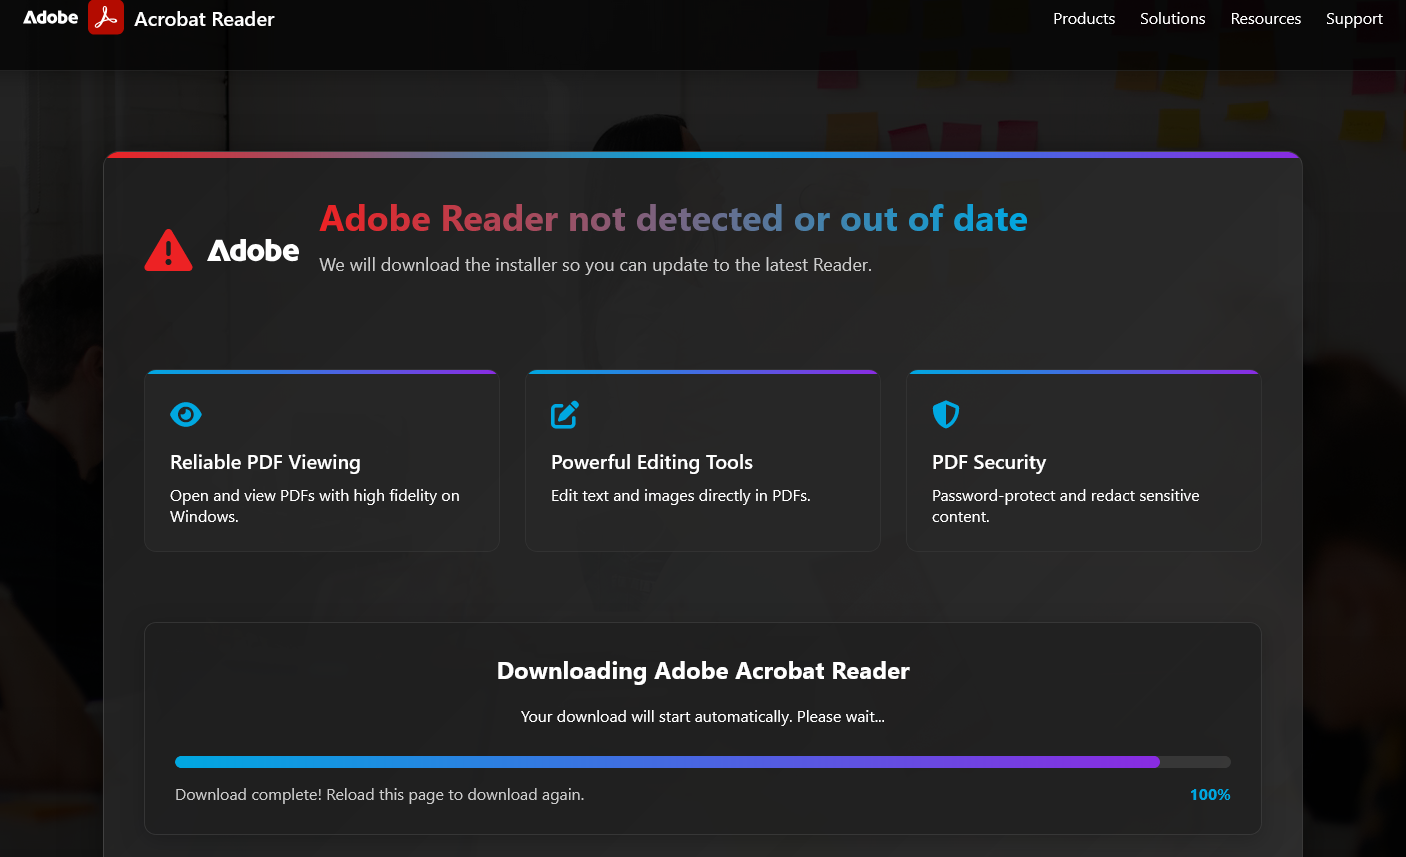1406x857 pixels.
Task: Click the Reliable PDF Viewing feature card
Action: pos(321,460)
